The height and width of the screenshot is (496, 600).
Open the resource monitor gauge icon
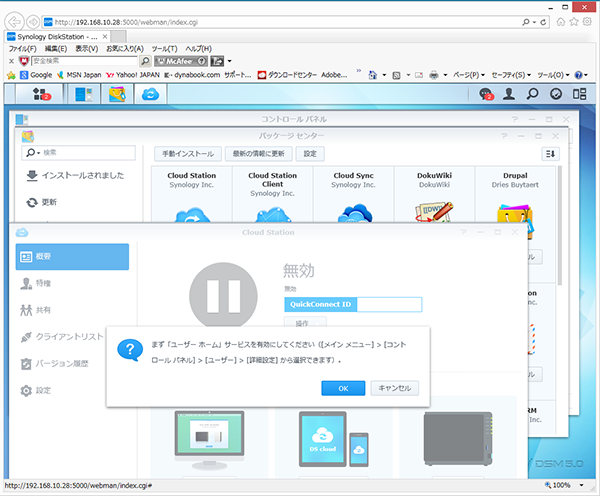pos(556,94)
